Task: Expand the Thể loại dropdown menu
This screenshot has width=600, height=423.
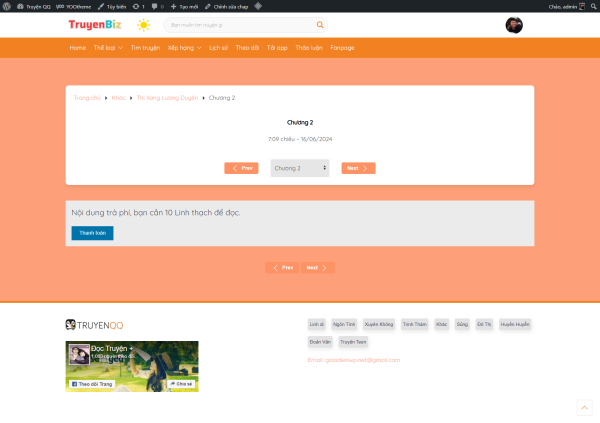Action: click(108, 48)
